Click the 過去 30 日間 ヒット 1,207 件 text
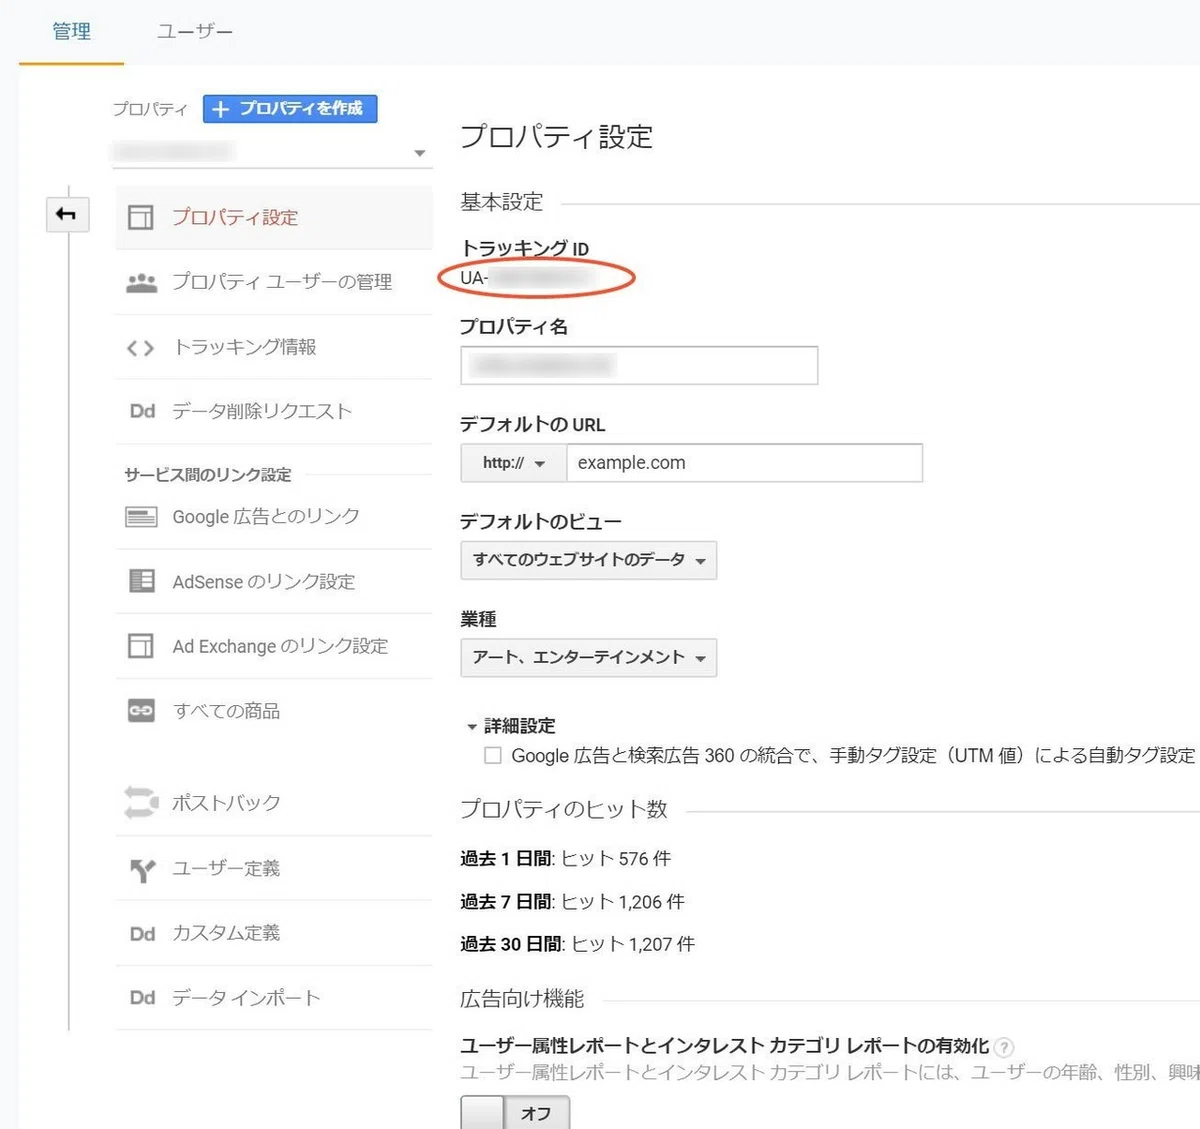Screen dimensions: 1200x1129 [577, 944]
